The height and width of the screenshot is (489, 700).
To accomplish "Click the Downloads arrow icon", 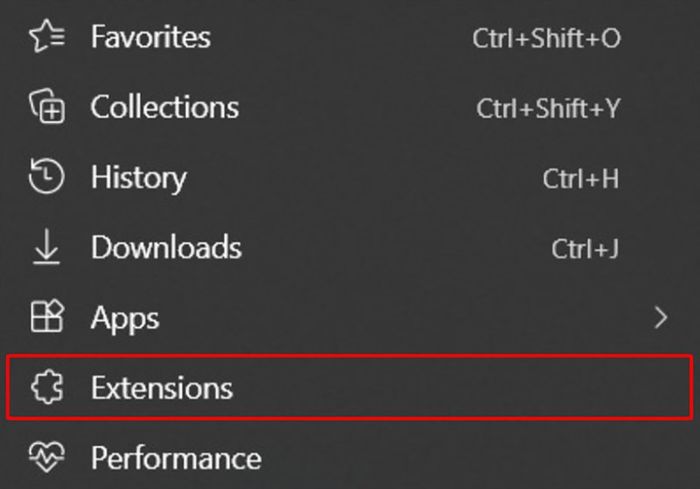I will (x=46, y=248).
